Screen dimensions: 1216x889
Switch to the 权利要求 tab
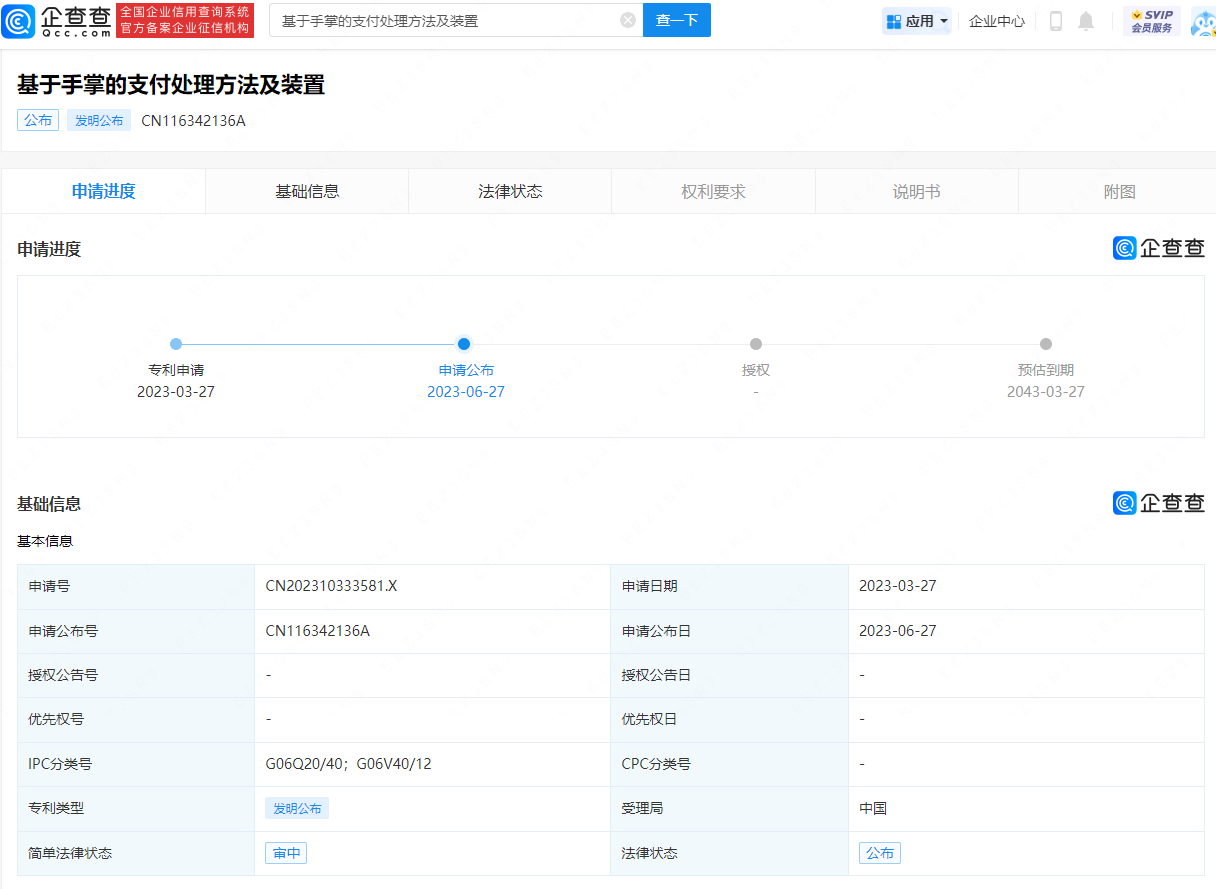pos(714,191)
